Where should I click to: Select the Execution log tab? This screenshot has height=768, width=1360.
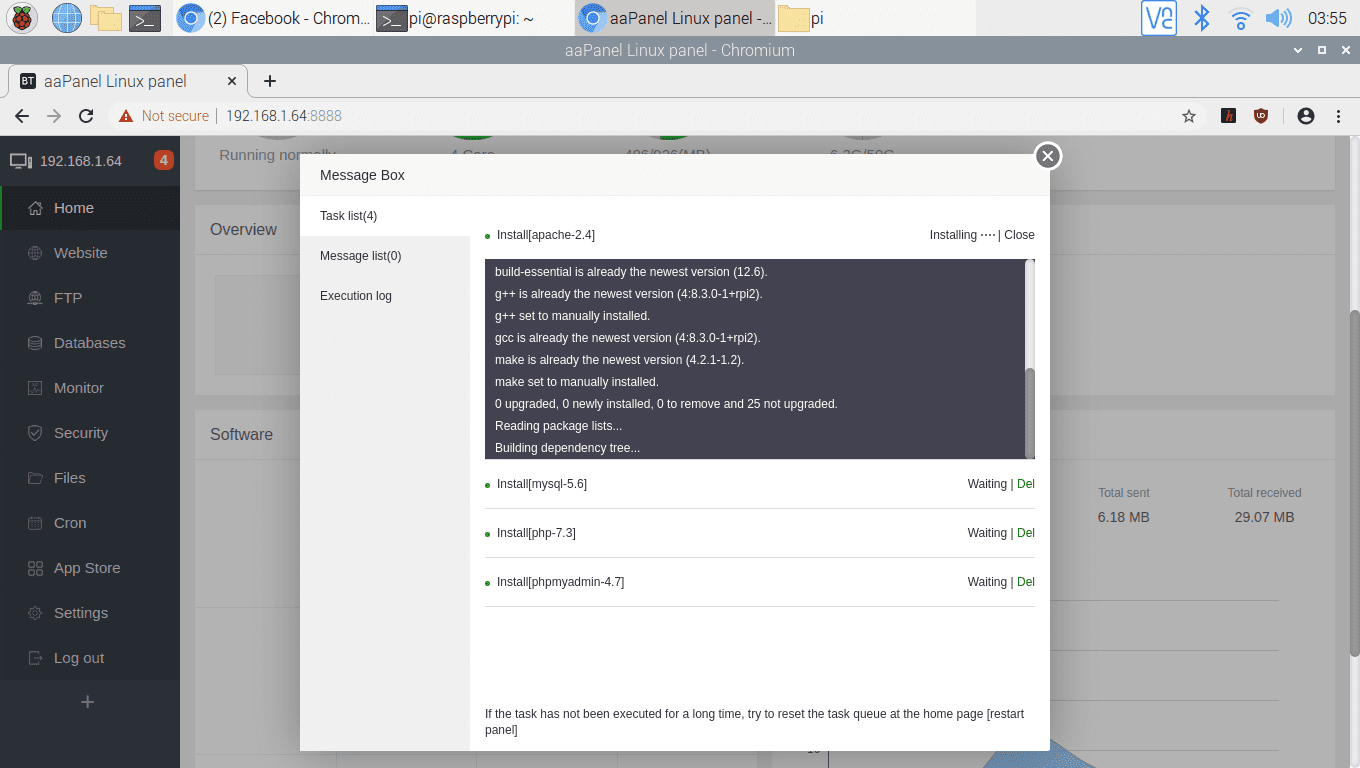coord(356,296)
